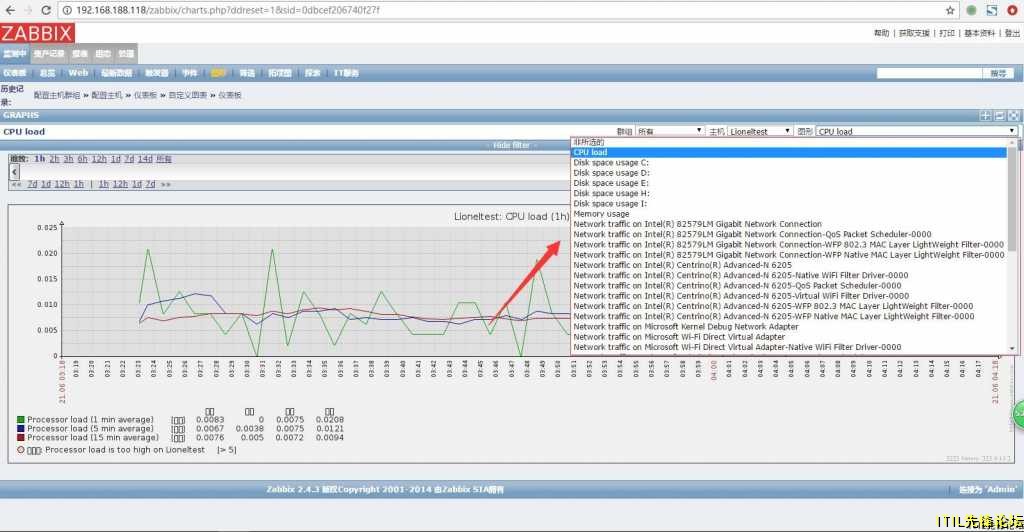The image size is (1024, 532).
Task: Click green Processor load 1 min legend swatch
Action: 21,420
